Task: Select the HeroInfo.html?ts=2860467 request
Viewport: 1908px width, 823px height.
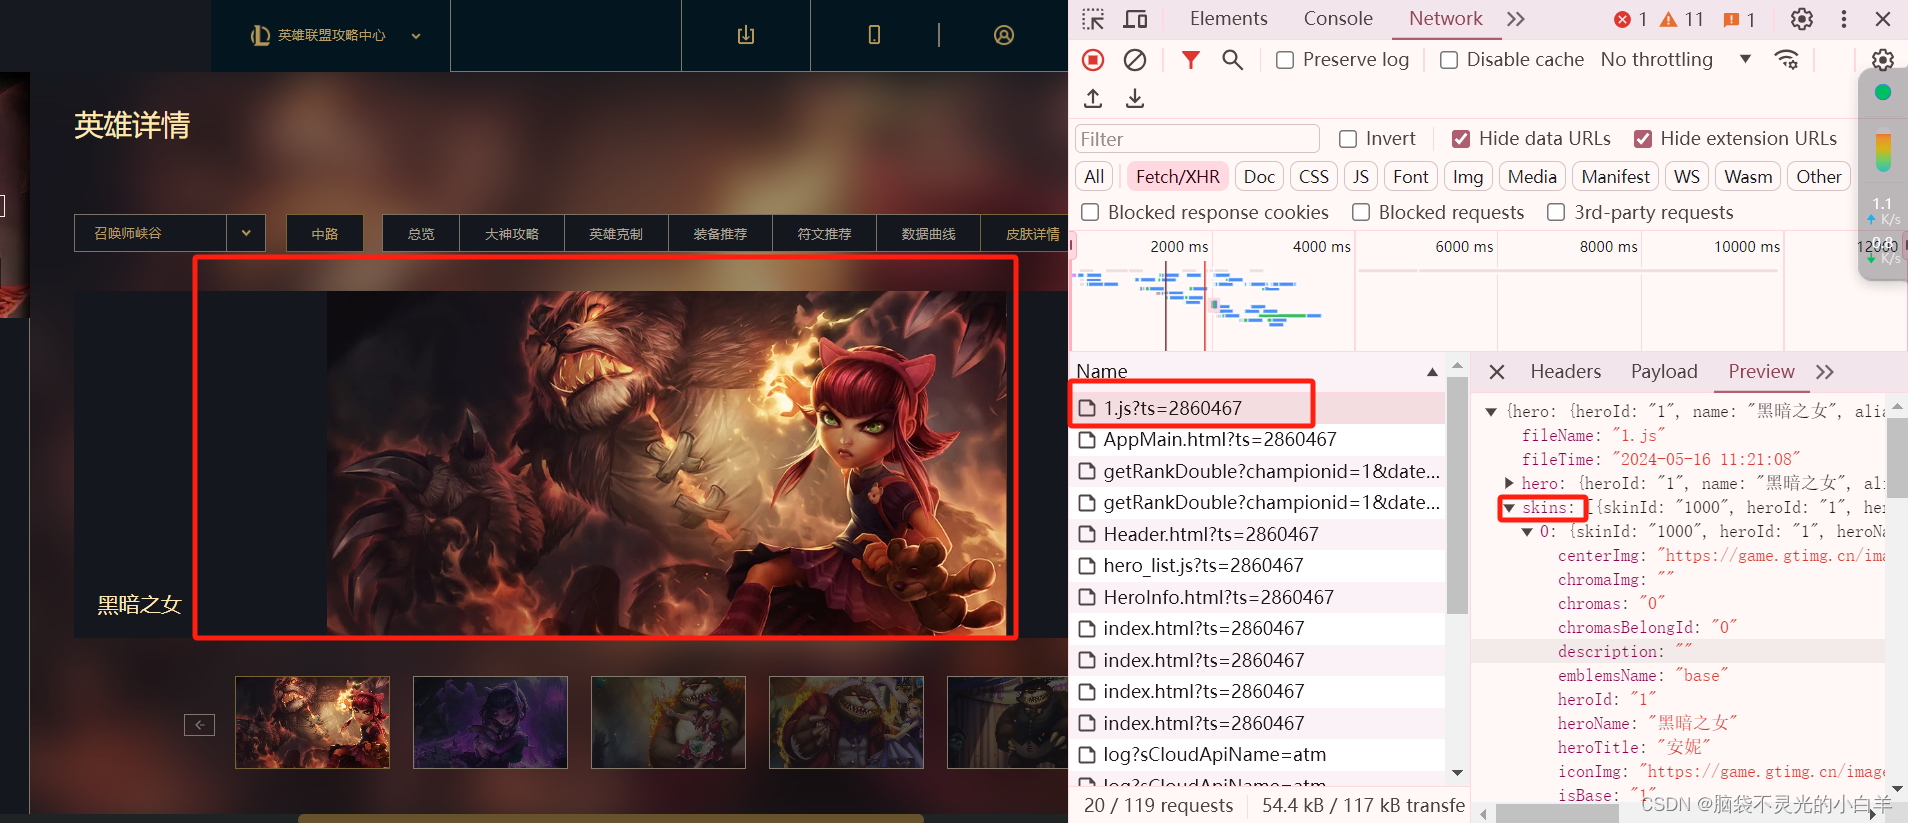Action: [x=1257, y=597]
